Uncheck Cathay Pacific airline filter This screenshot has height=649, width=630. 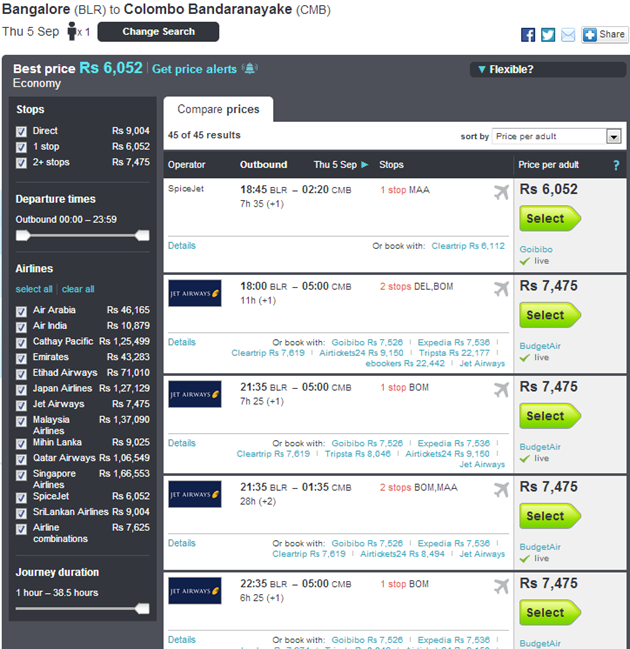[x=21, y=343]
